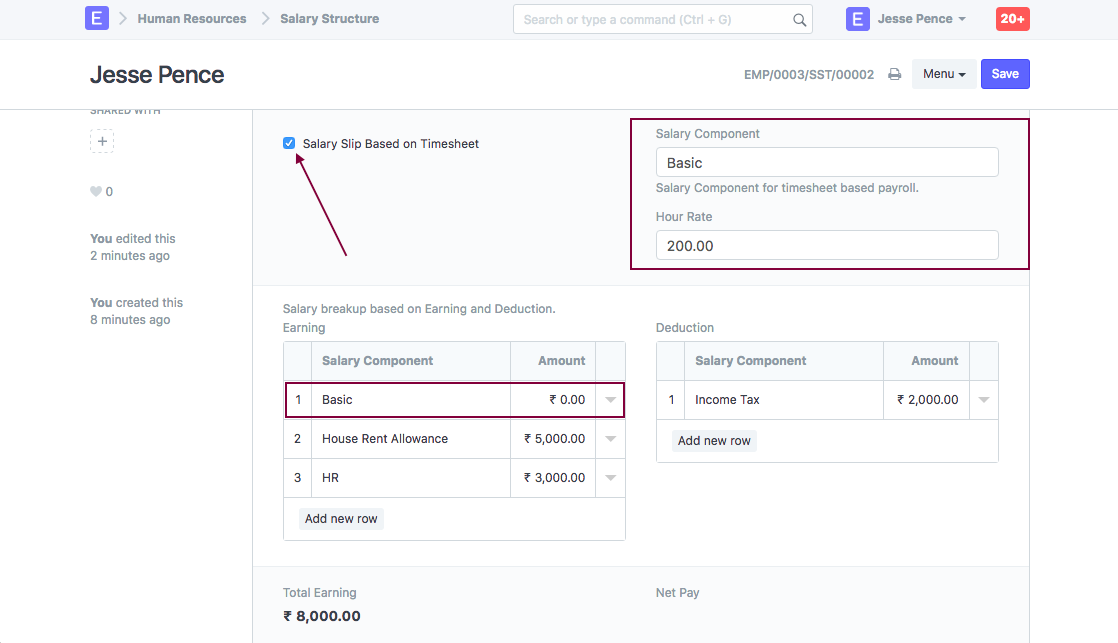1118x643 pixels.
Task: Click the Save button
Action: point(1005,74)
